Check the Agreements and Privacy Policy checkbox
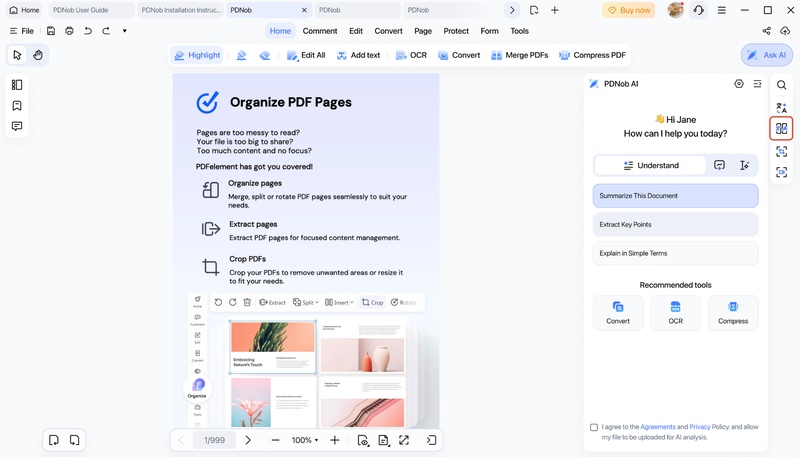Image resolution: width=800 pixels, height=457 pixels. click(594, 427)
